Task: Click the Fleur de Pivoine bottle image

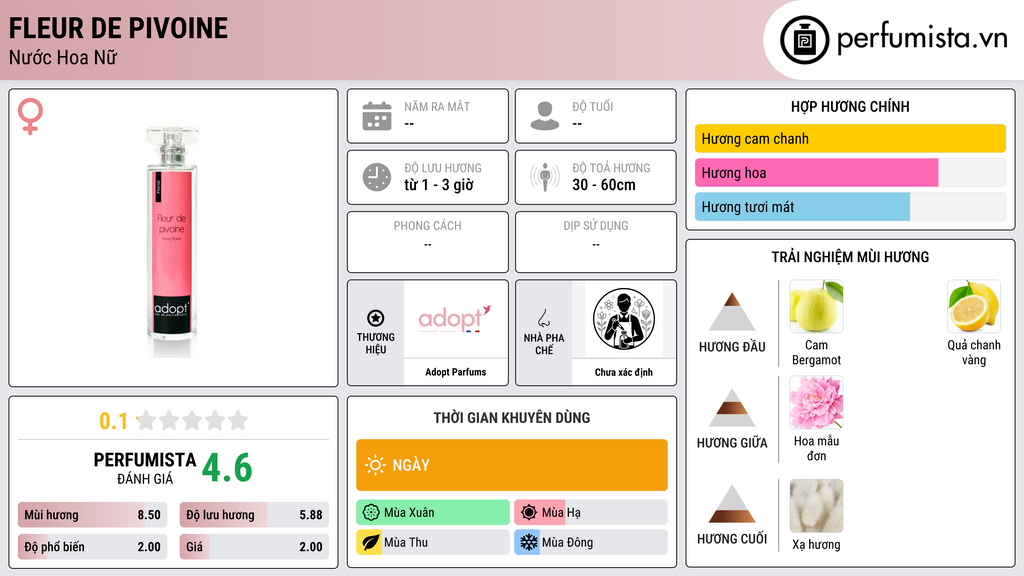Action: click(x=172, y=242)
